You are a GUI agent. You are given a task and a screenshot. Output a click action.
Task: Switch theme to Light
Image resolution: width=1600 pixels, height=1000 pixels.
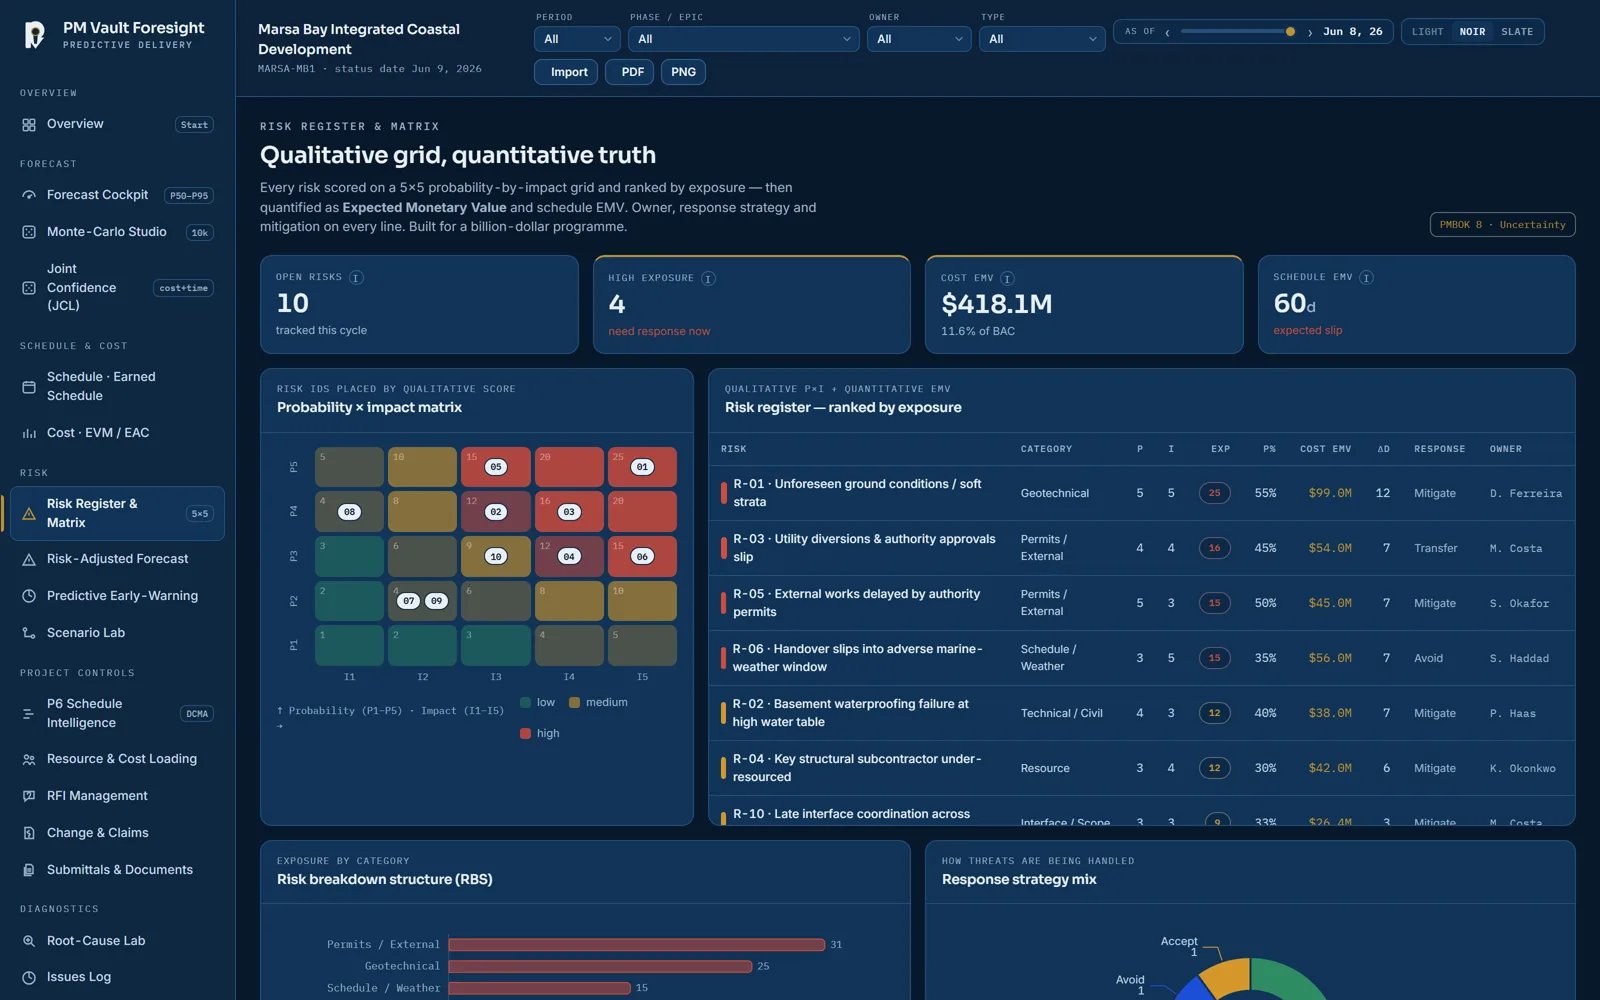[x=1427, y=32]
